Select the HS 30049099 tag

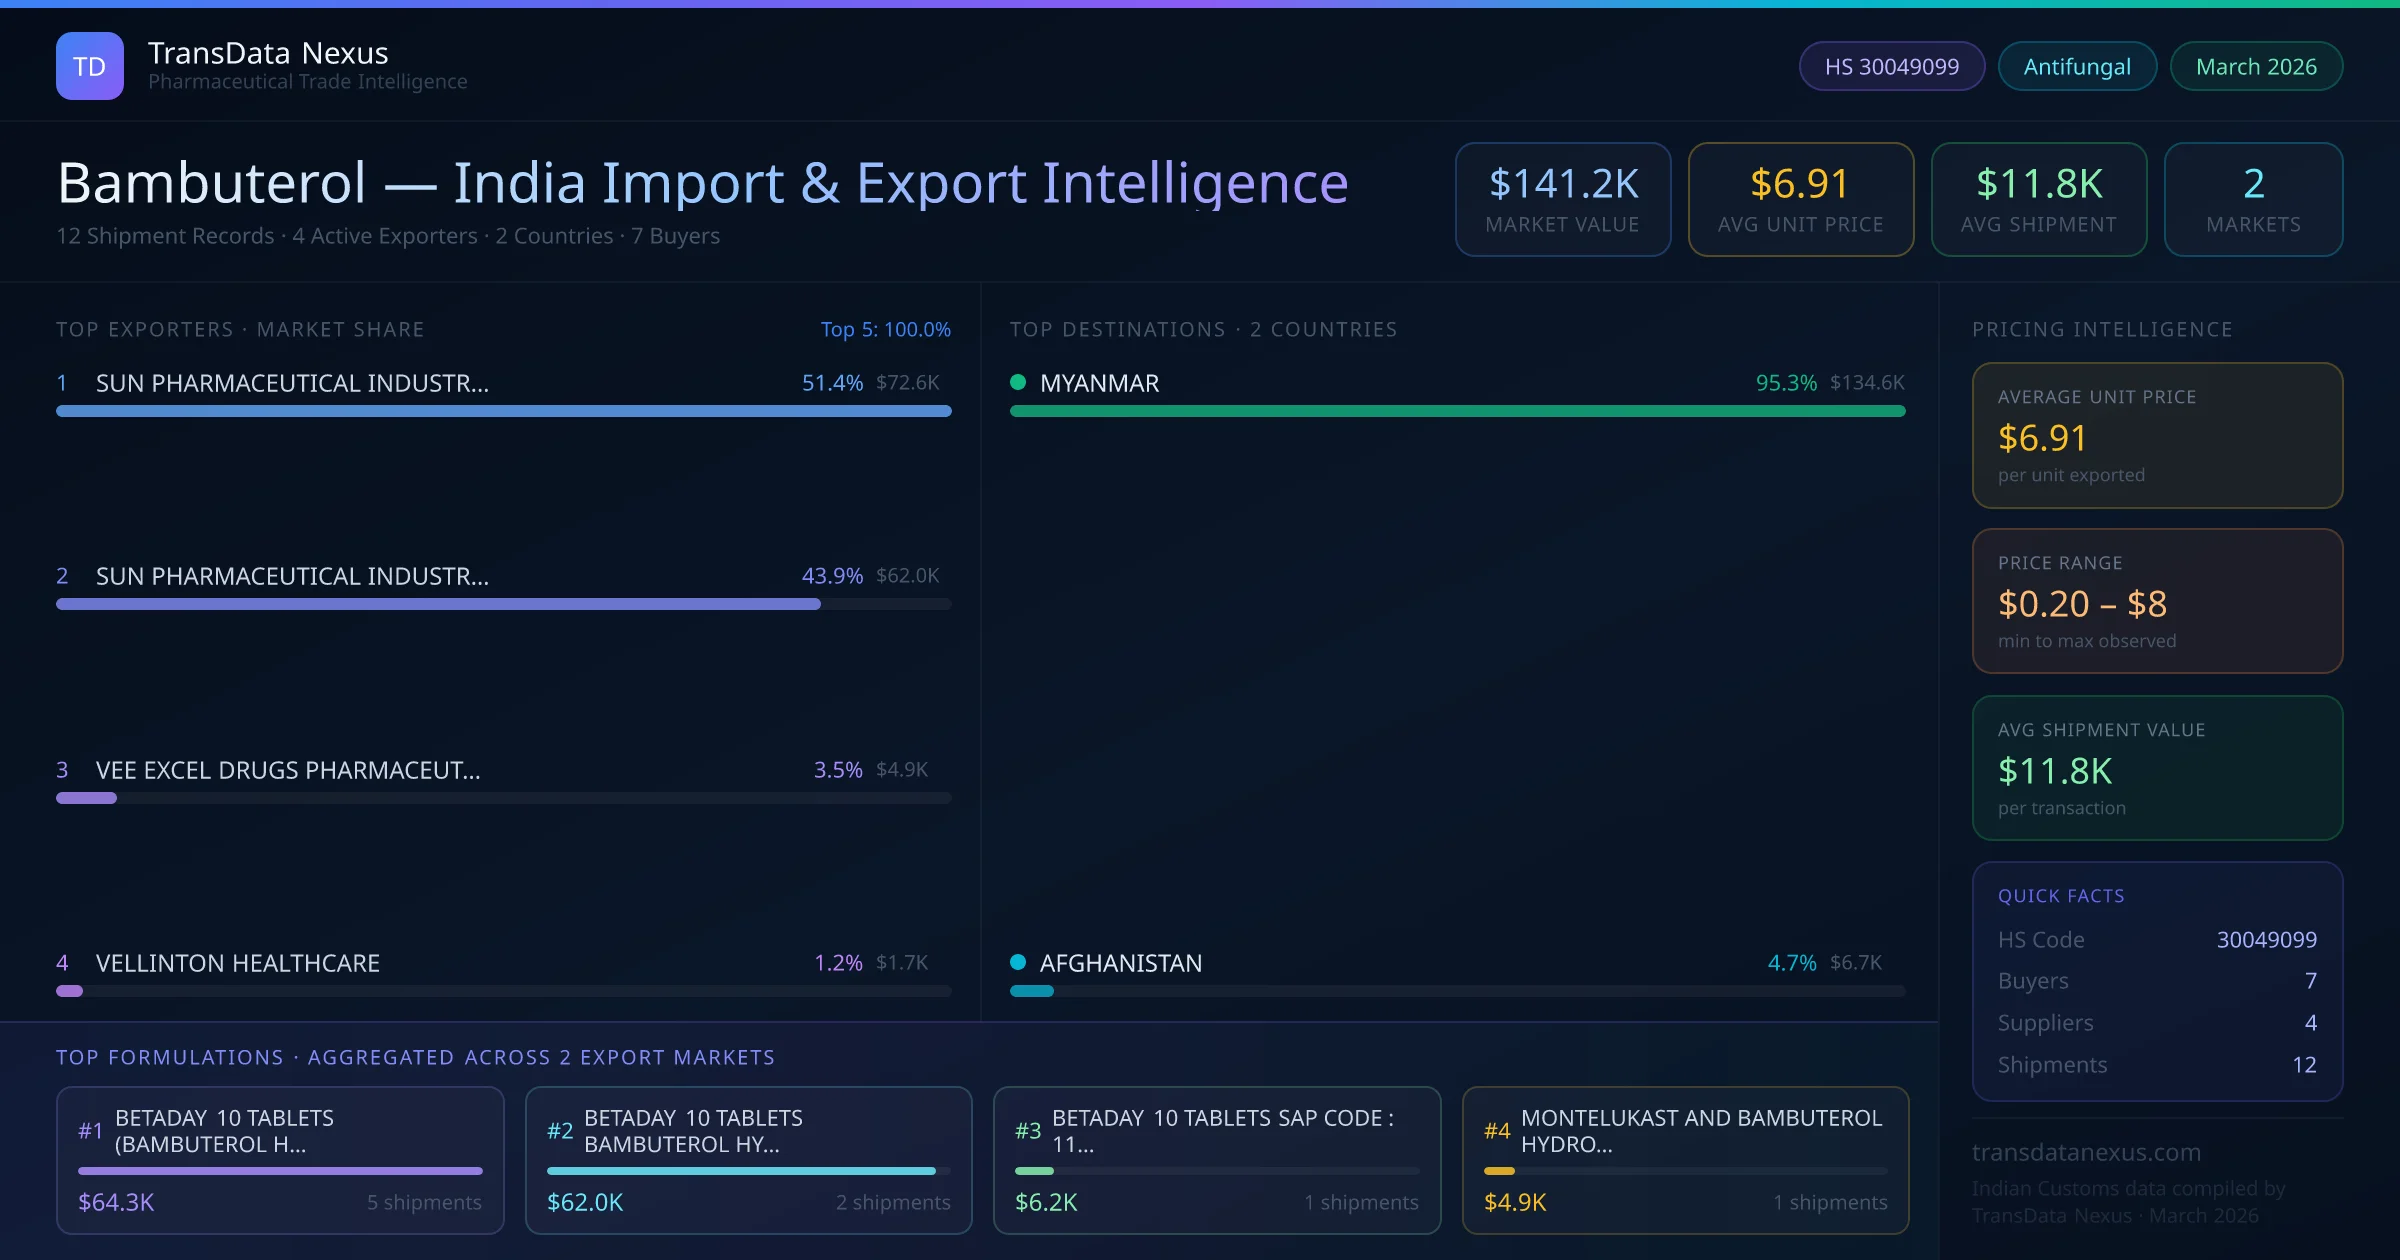1891,66
